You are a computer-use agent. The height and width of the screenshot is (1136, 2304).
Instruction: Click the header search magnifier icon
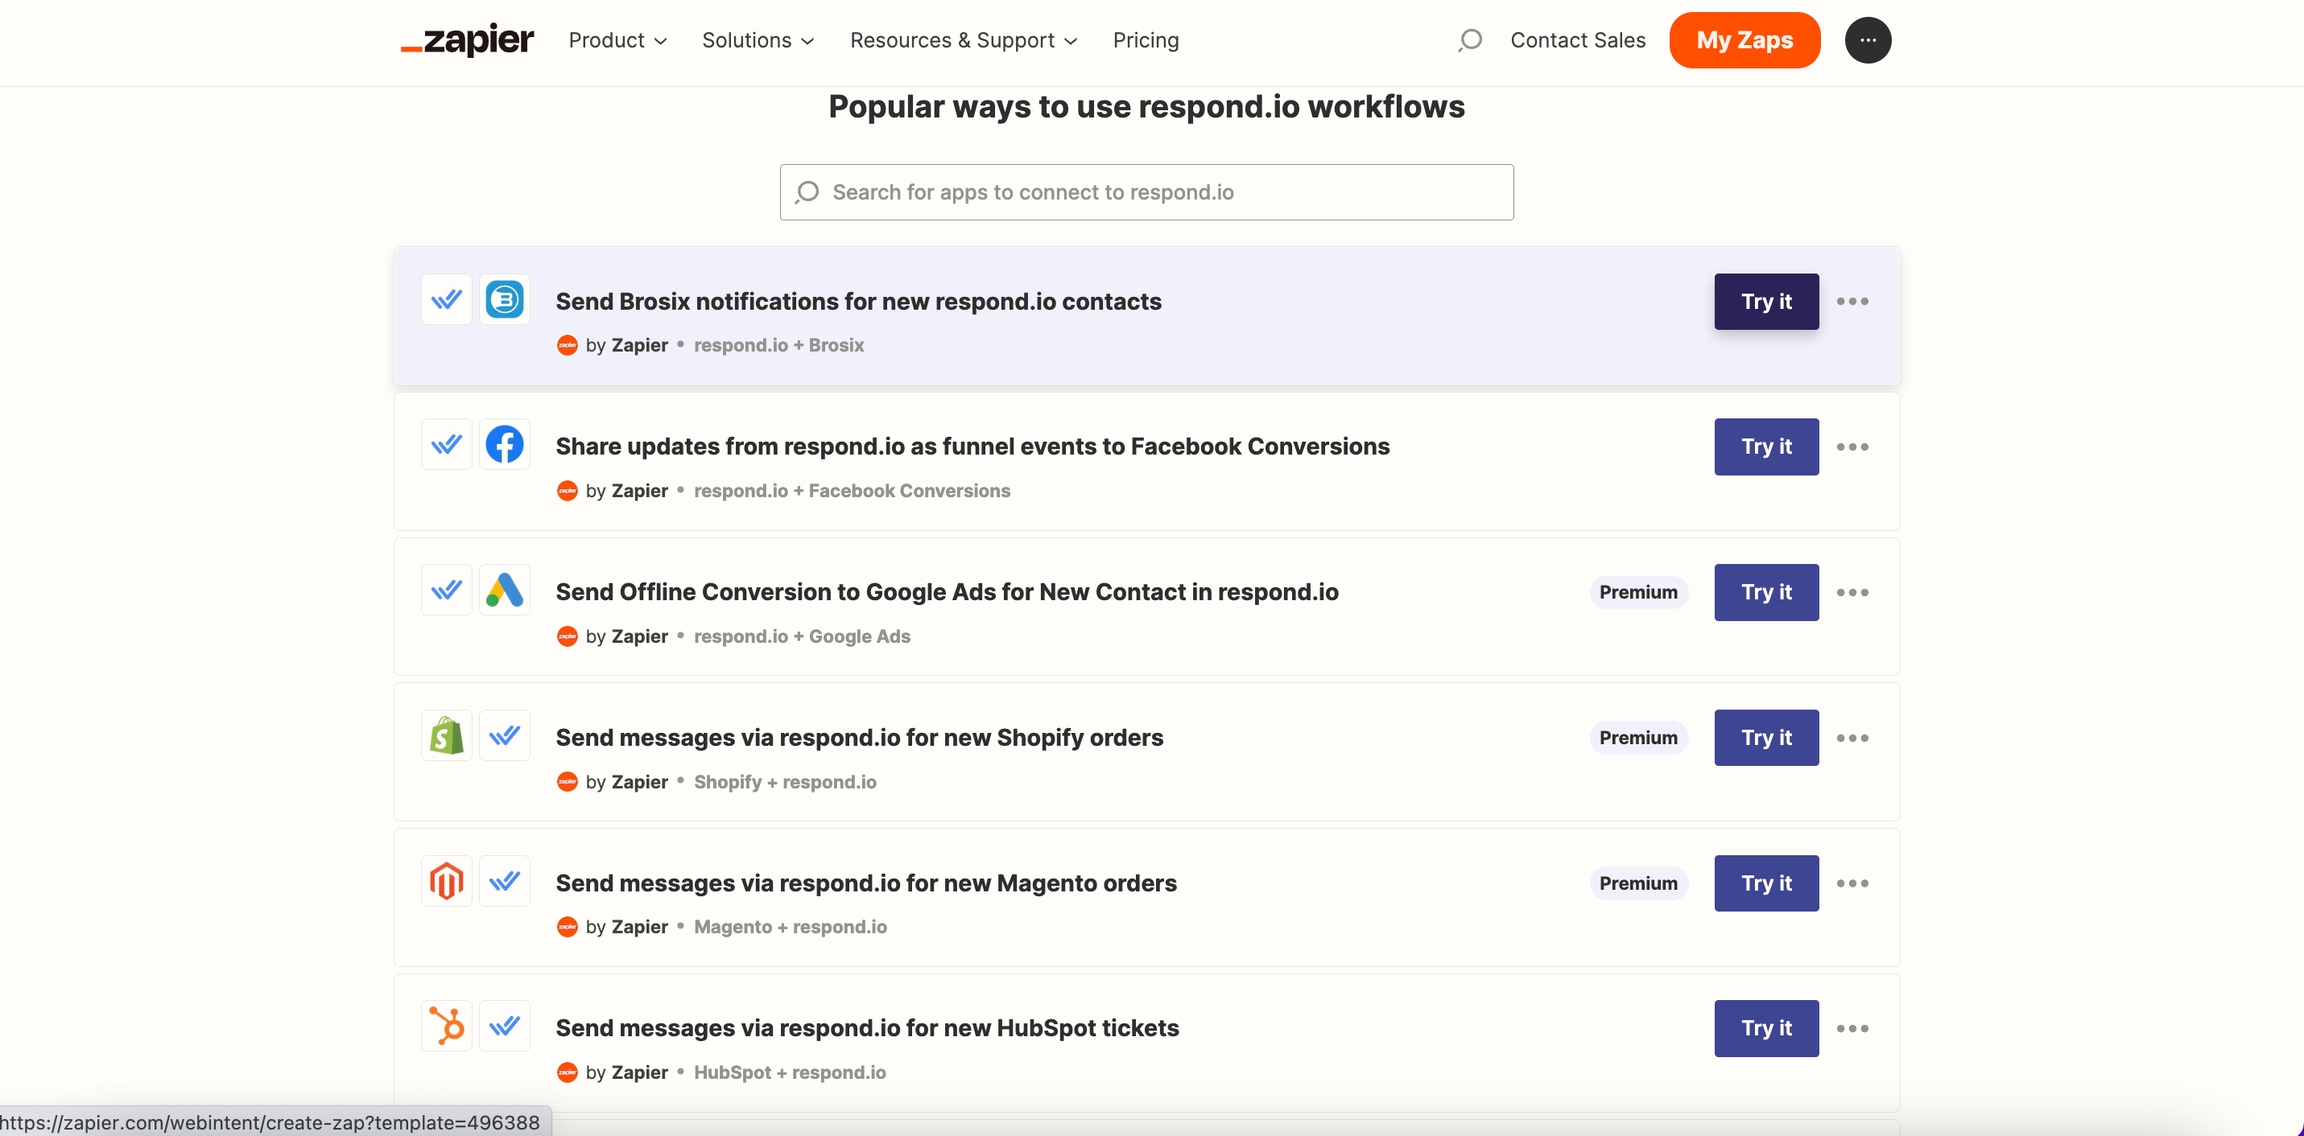pos(1469,40)
